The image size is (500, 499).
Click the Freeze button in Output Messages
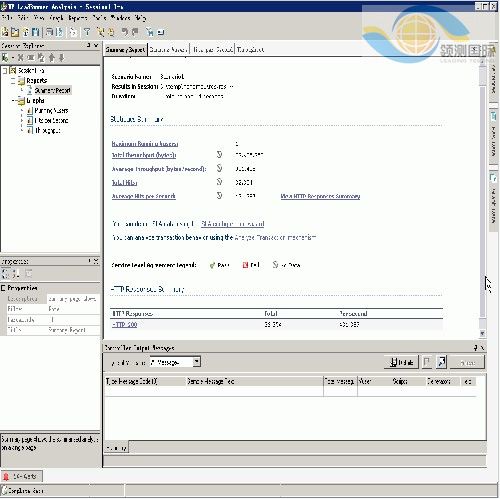click(467, 362)
